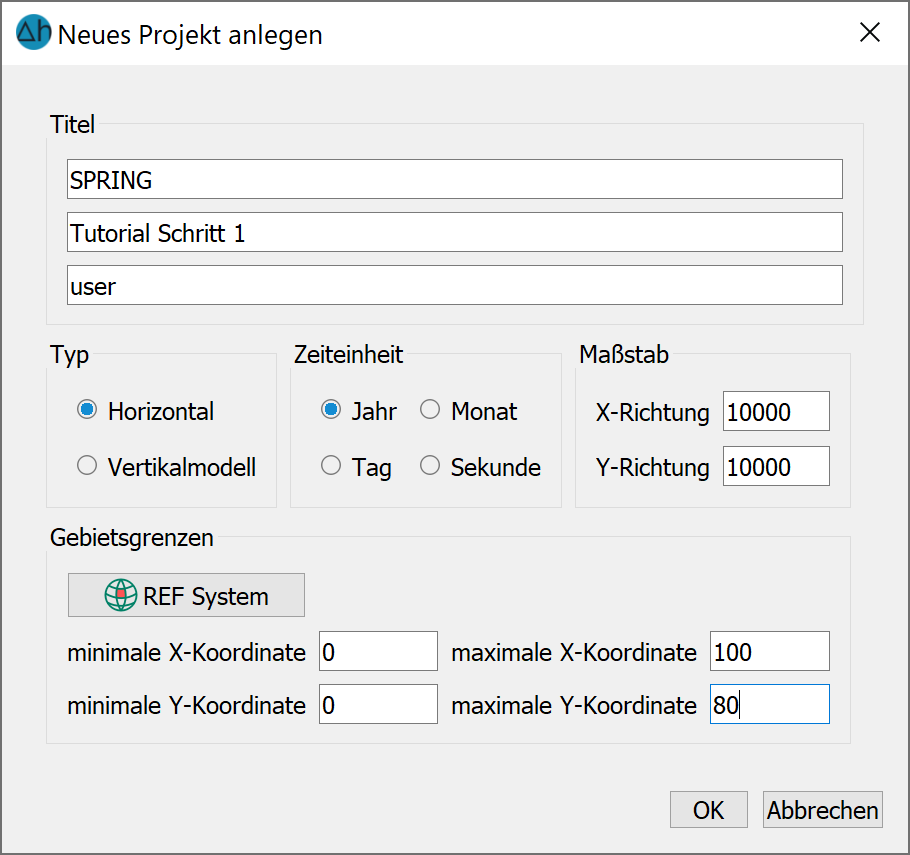
Task: Set time unit to Tag
Action: 331,465
